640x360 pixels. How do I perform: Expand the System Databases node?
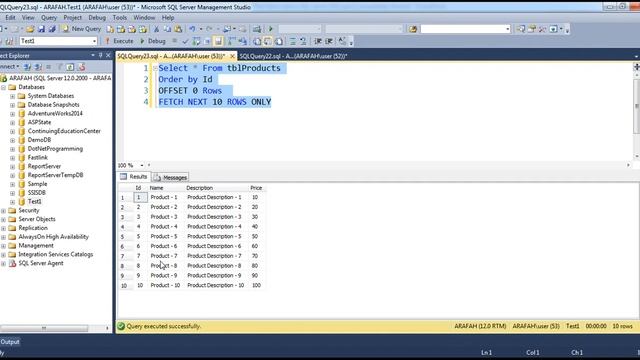(12, 96)
